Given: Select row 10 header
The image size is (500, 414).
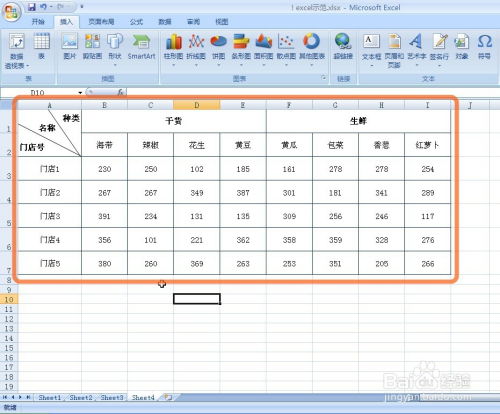Looking at the screenshot, I should 9,299.
